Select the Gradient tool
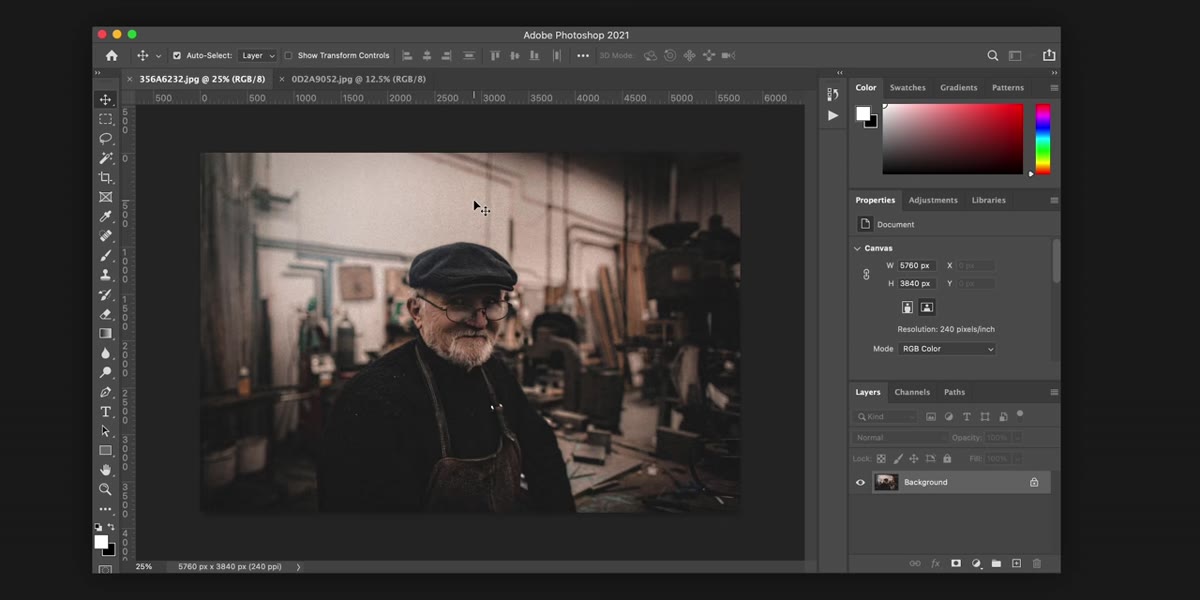Viewport: 1200px width, 600px height. click(x=105, y=333)
